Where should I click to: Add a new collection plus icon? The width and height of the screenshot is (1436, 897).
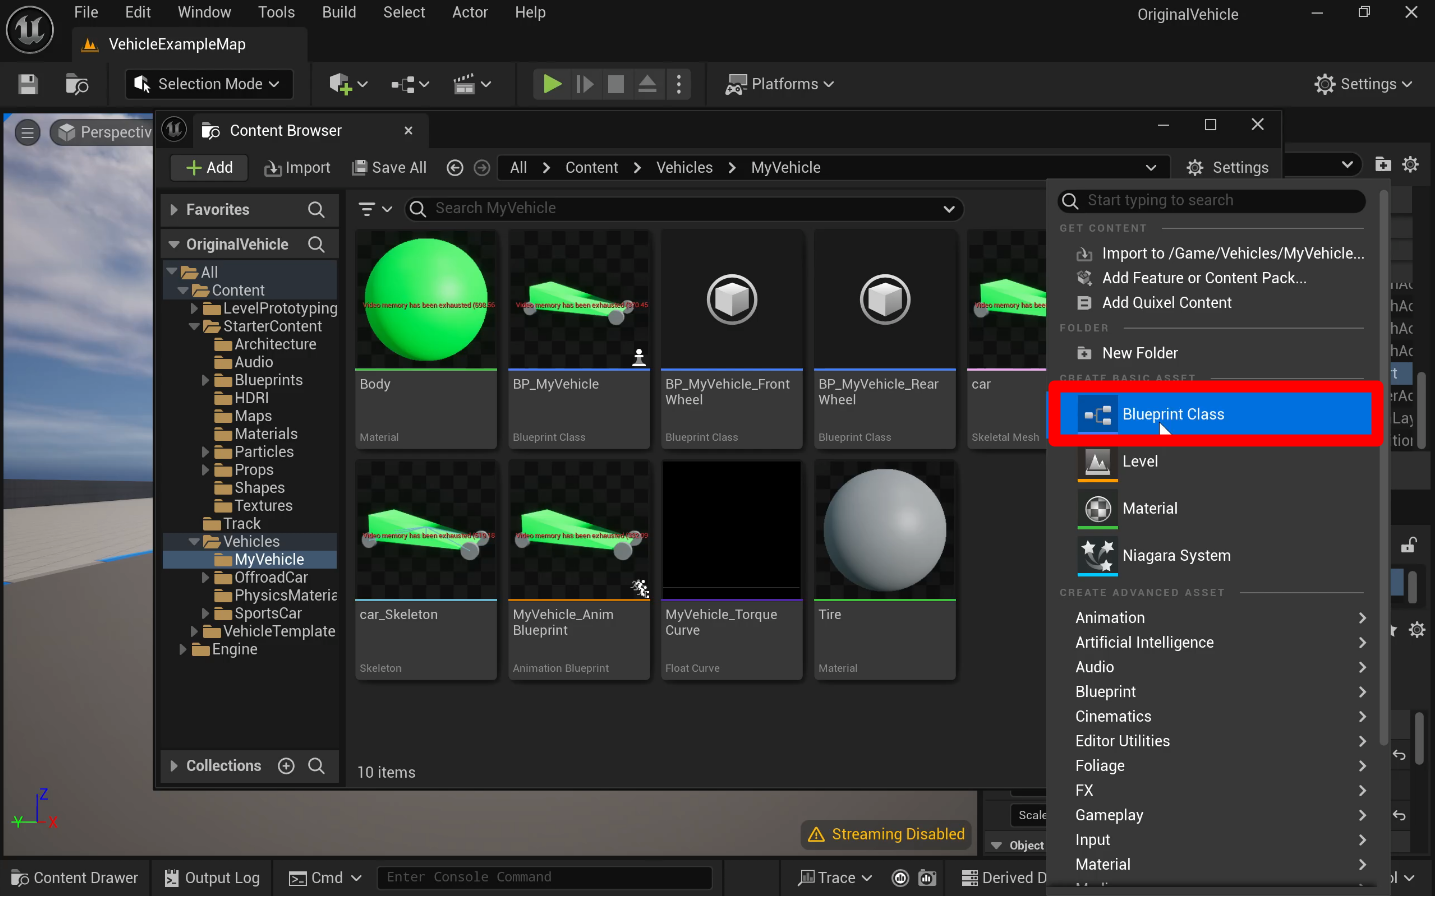pyautogui.click(x=286, y=766)
